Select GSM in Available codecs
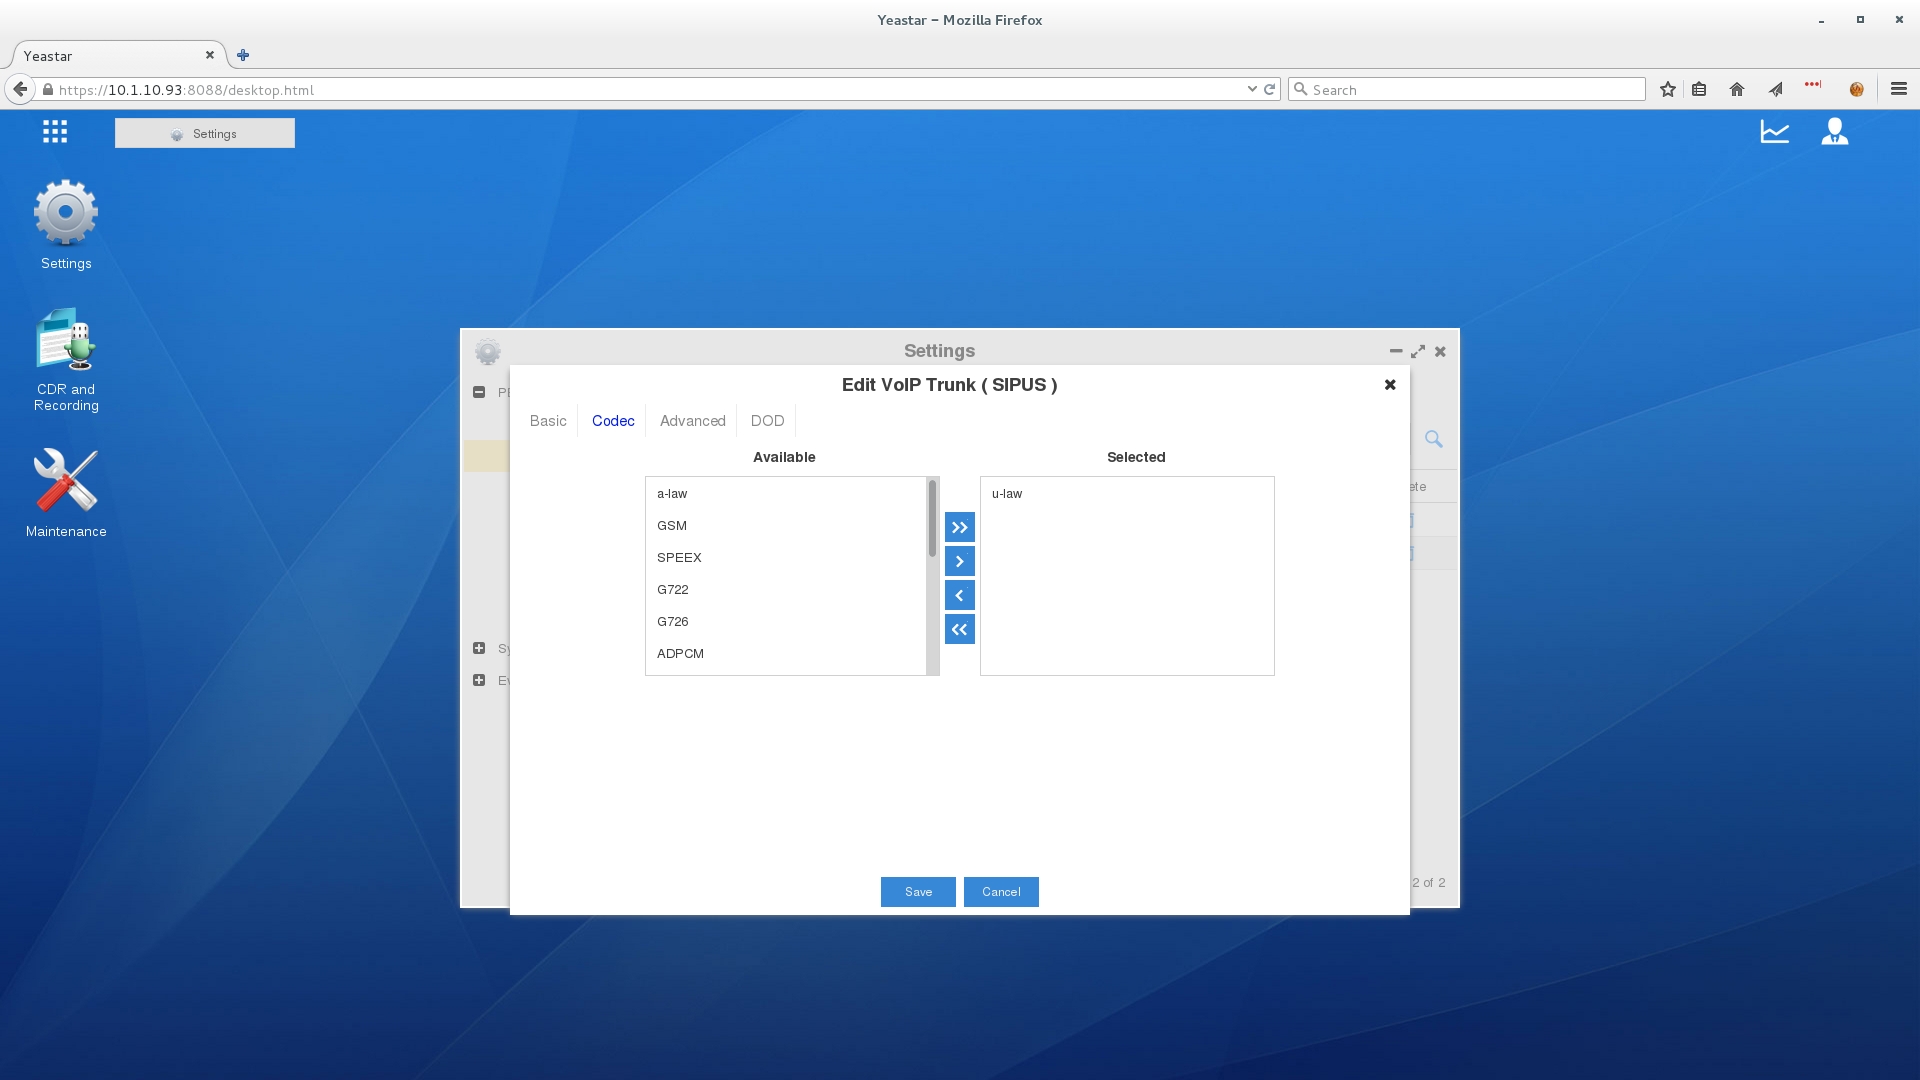Image resolution: width=1920 pixels, height=1080 pixels. (x=786, y=526)
